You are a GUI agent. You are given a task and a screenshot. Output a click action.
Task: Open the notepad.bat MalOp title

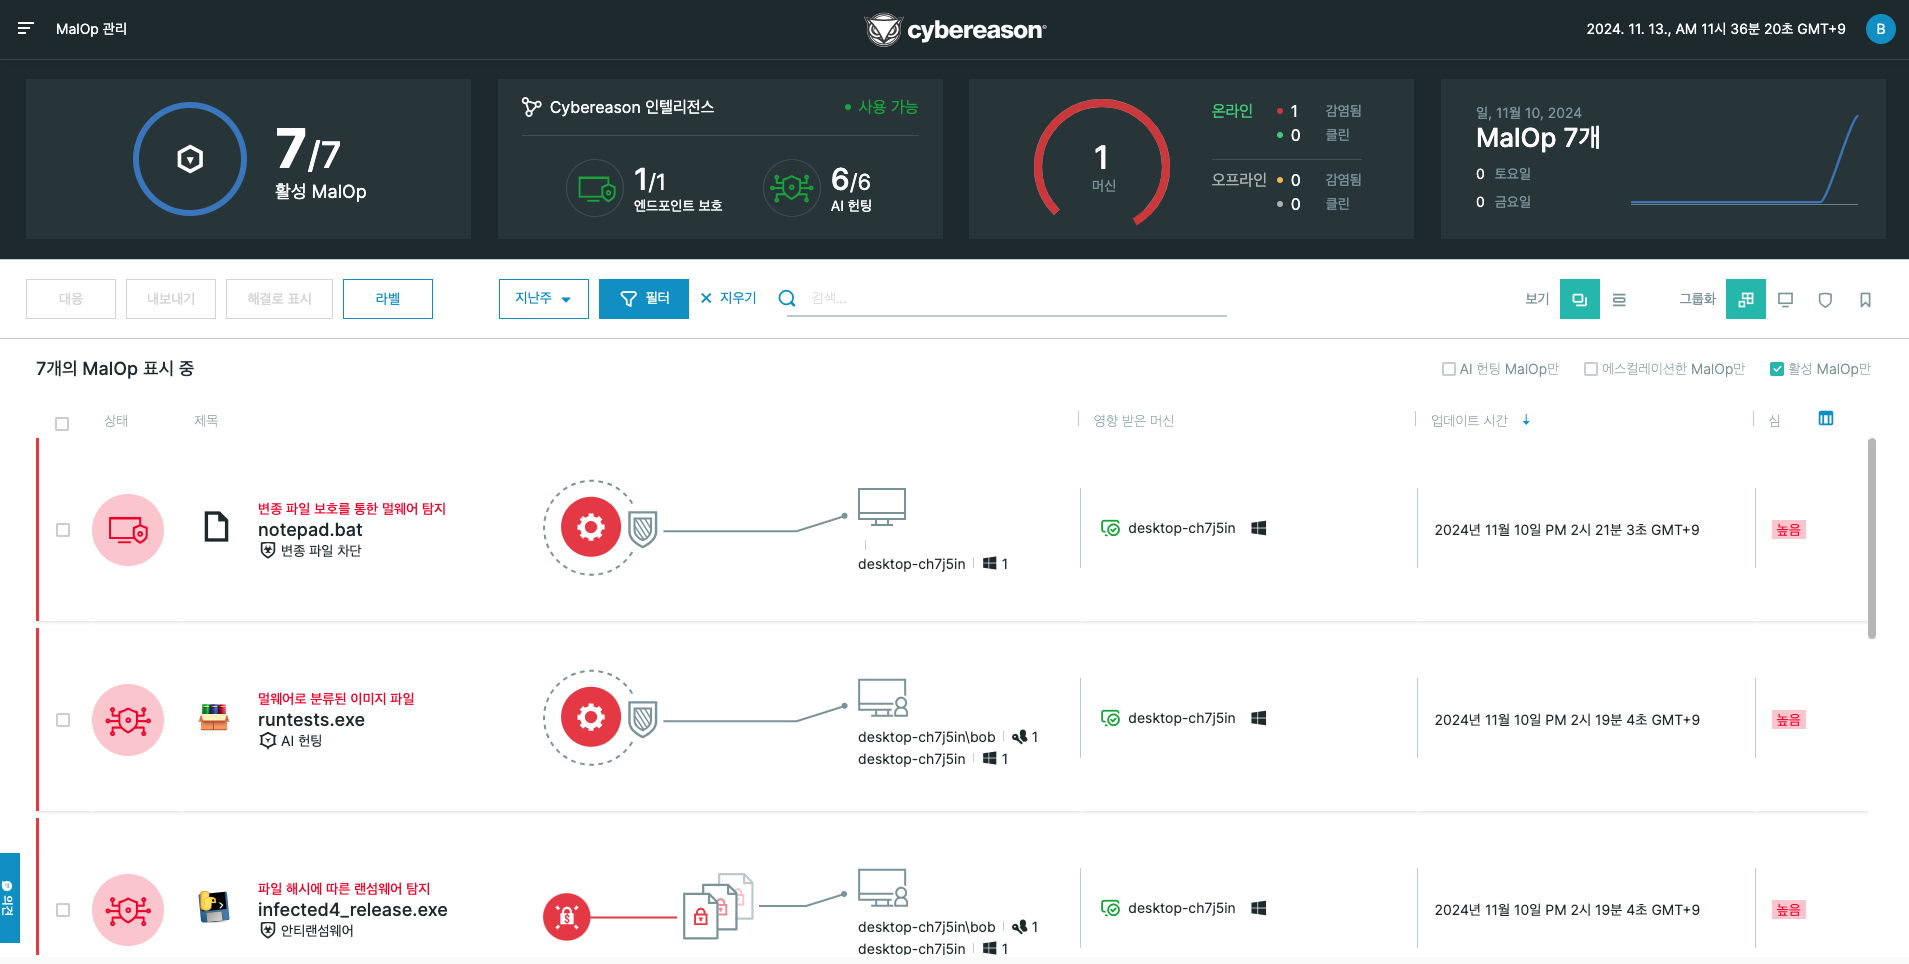310,530
